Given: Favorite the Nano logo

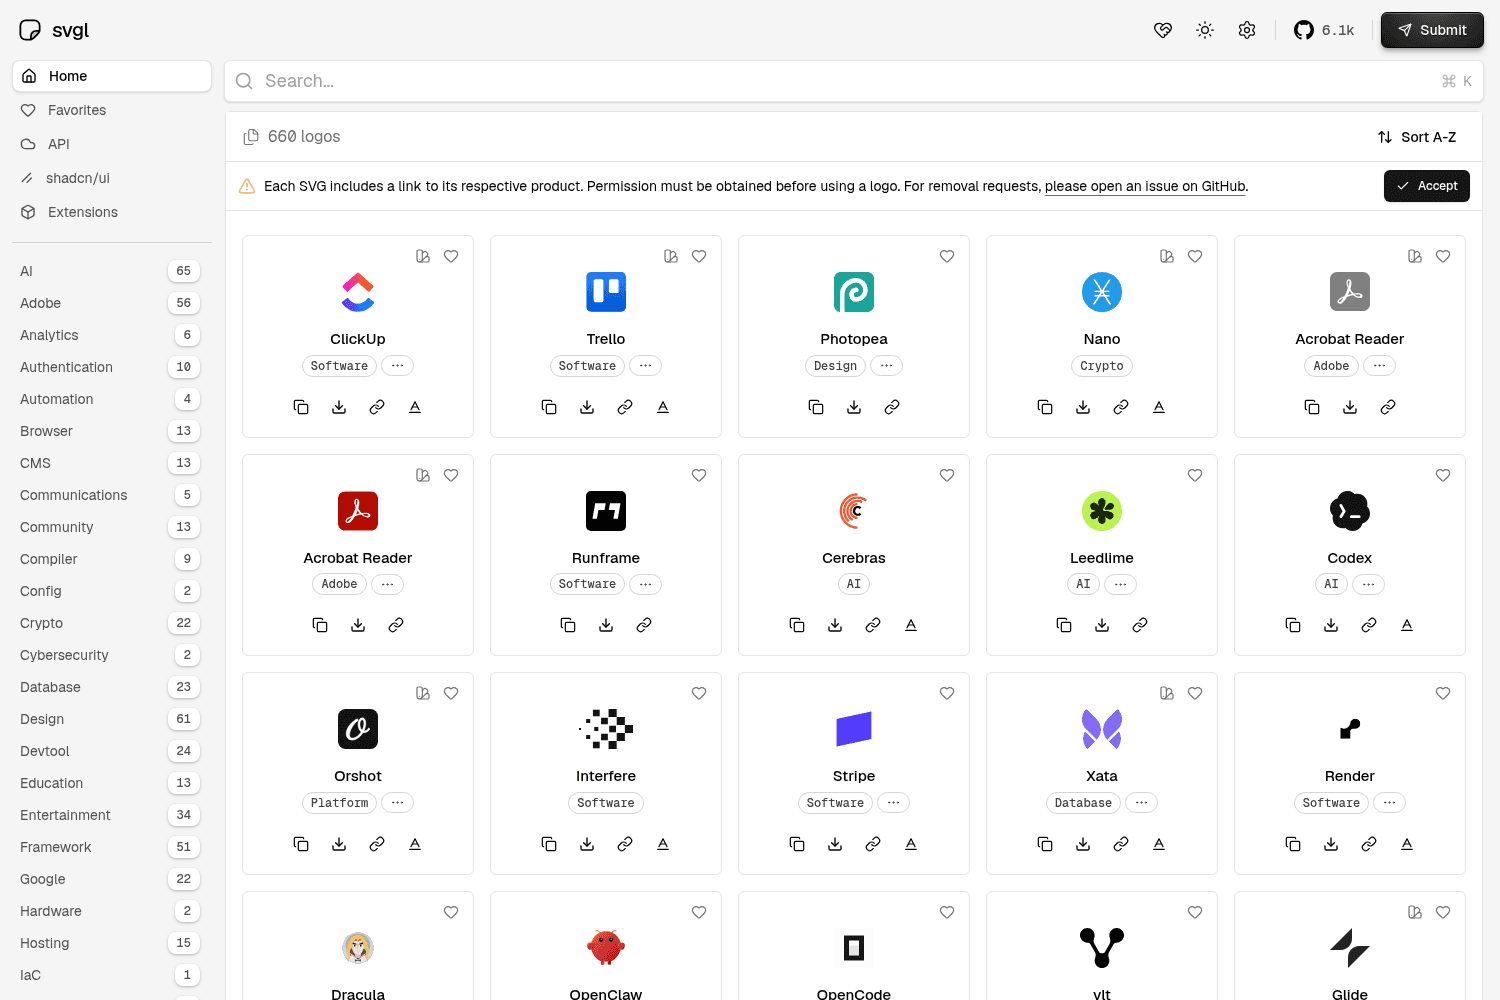Looking at the screenshot, I should 1195,256.
